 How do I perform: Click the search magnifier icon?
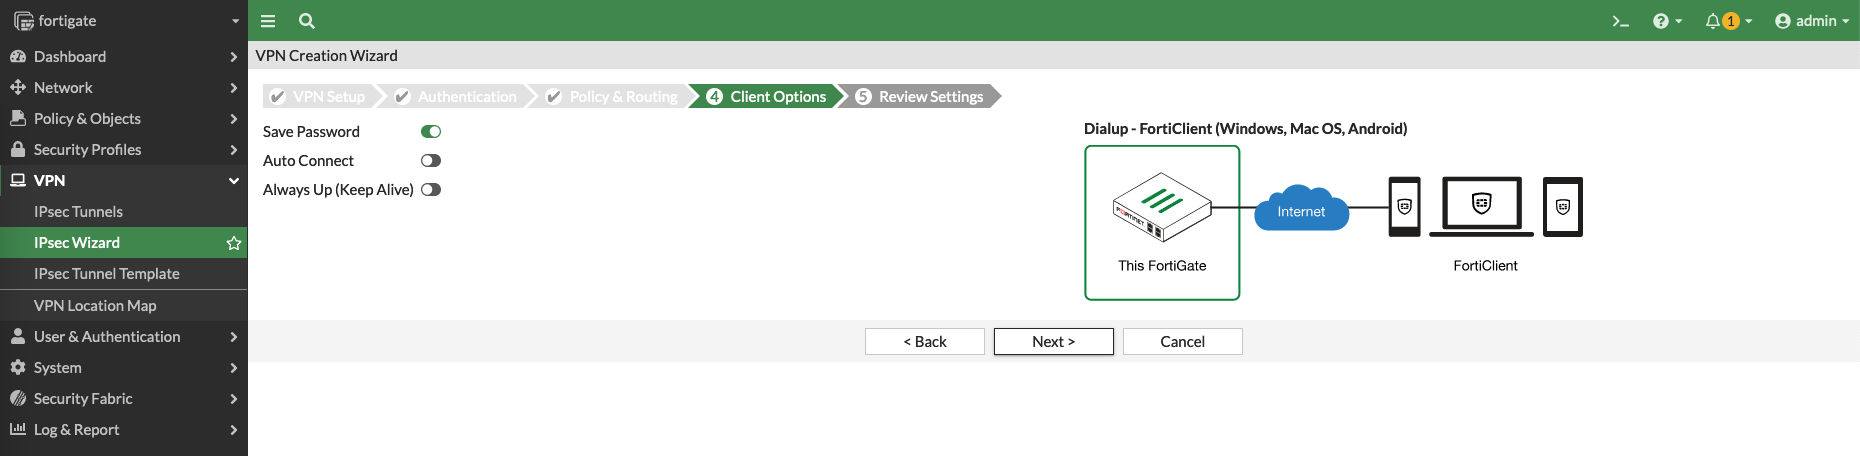point(307,21)
